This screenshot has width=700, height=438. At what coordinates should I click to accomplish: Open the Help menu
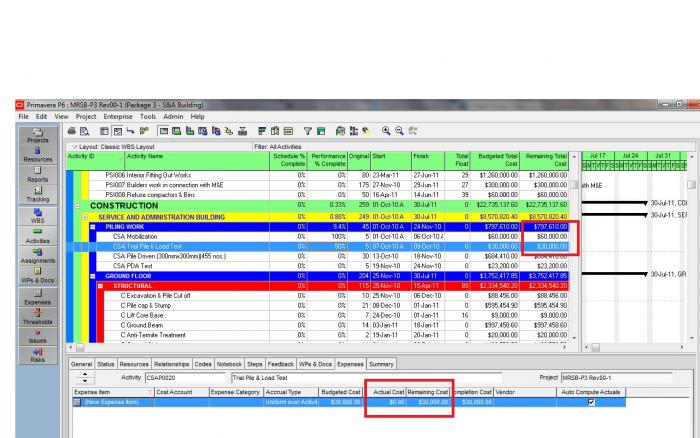(x=197, y=117)
